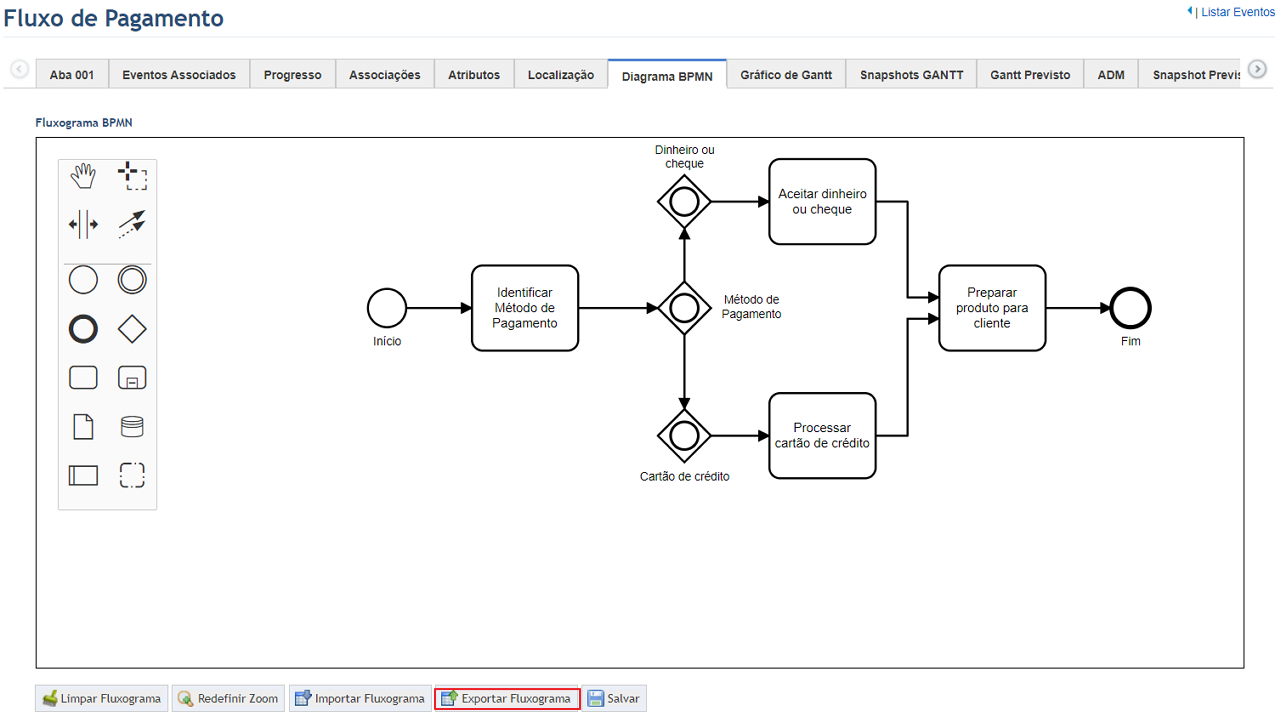1275x717 pixels.
Task: Open the Snapshots GANTT tab
Action: coord(911,75)
